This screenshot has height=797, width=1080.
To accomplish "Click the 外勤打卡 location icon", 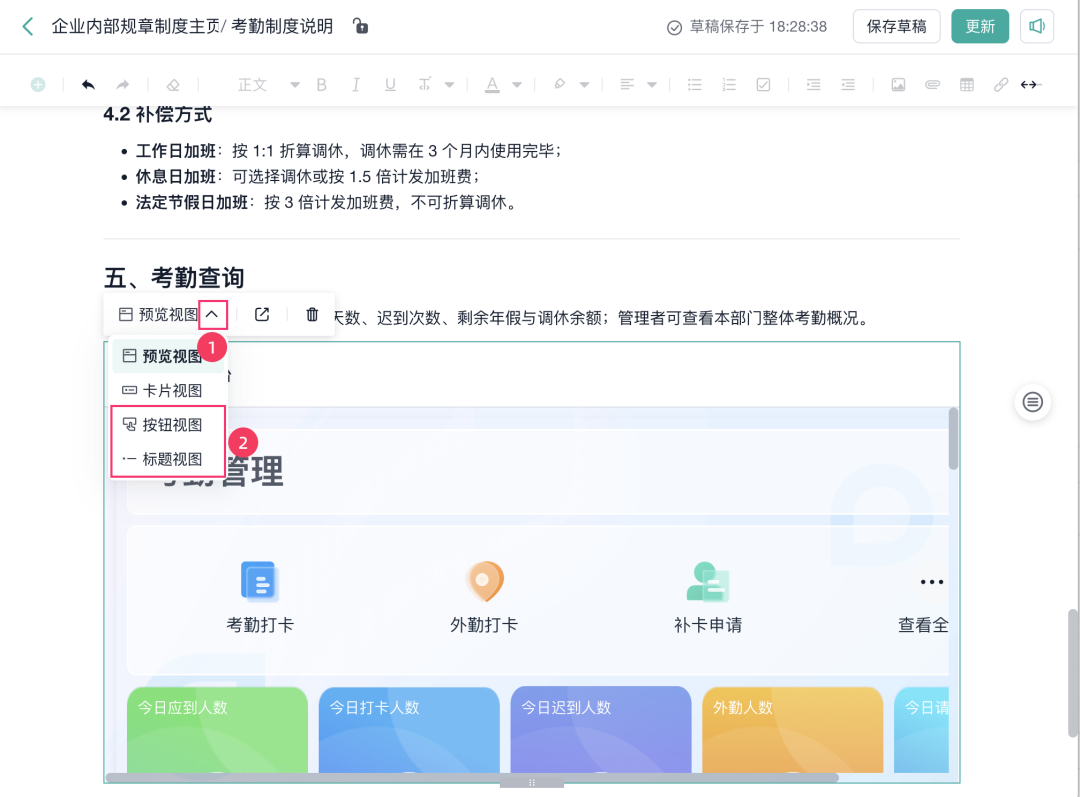I will click(x=484, y=581).
